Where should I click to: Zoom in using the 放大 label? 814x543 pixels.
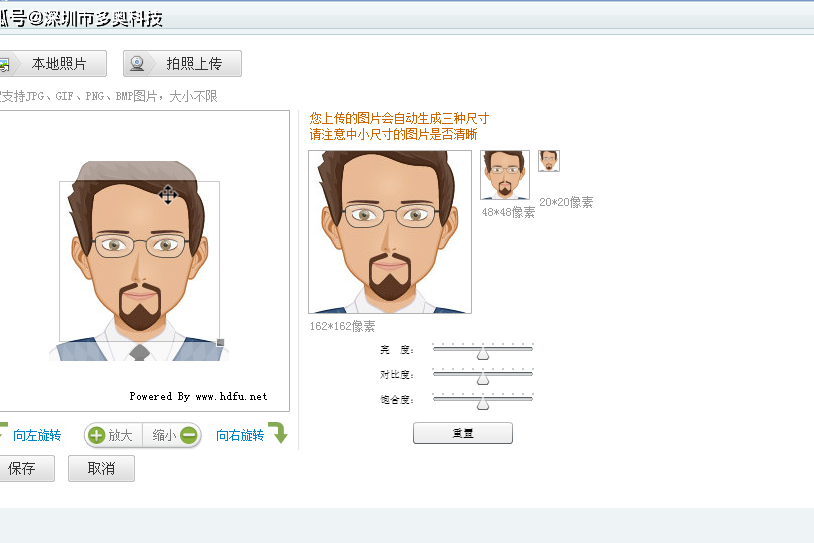pos(120,435)
